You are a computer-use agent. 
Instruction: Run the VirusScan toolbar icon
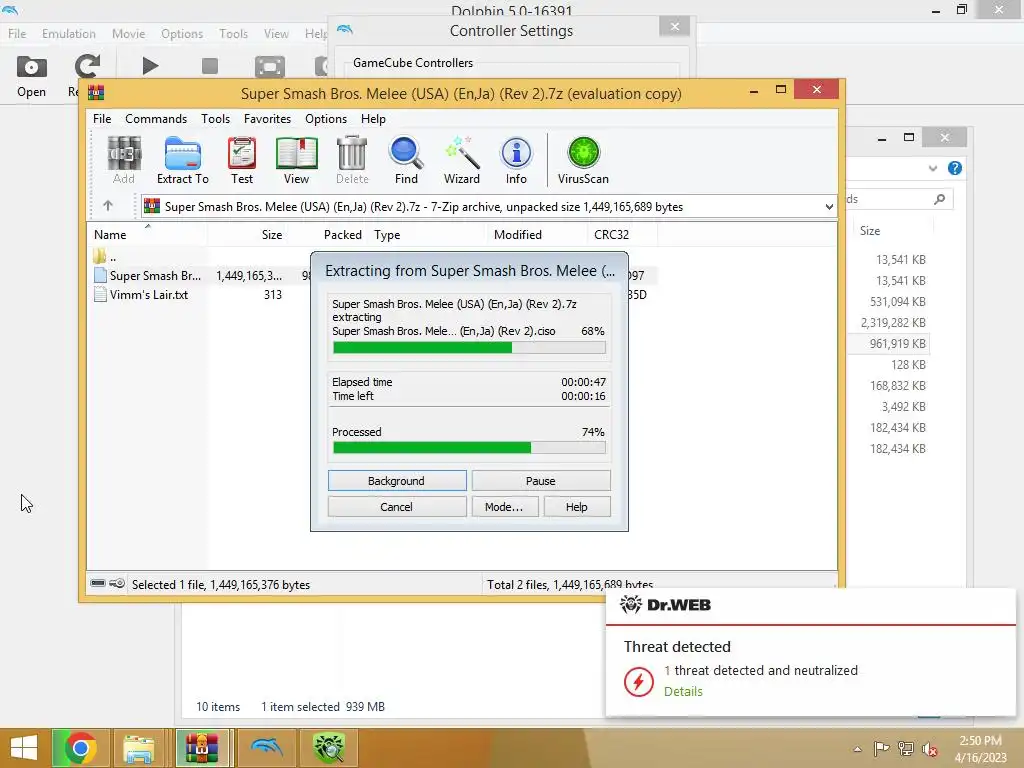pyautogui.click(x=583, y=160)
